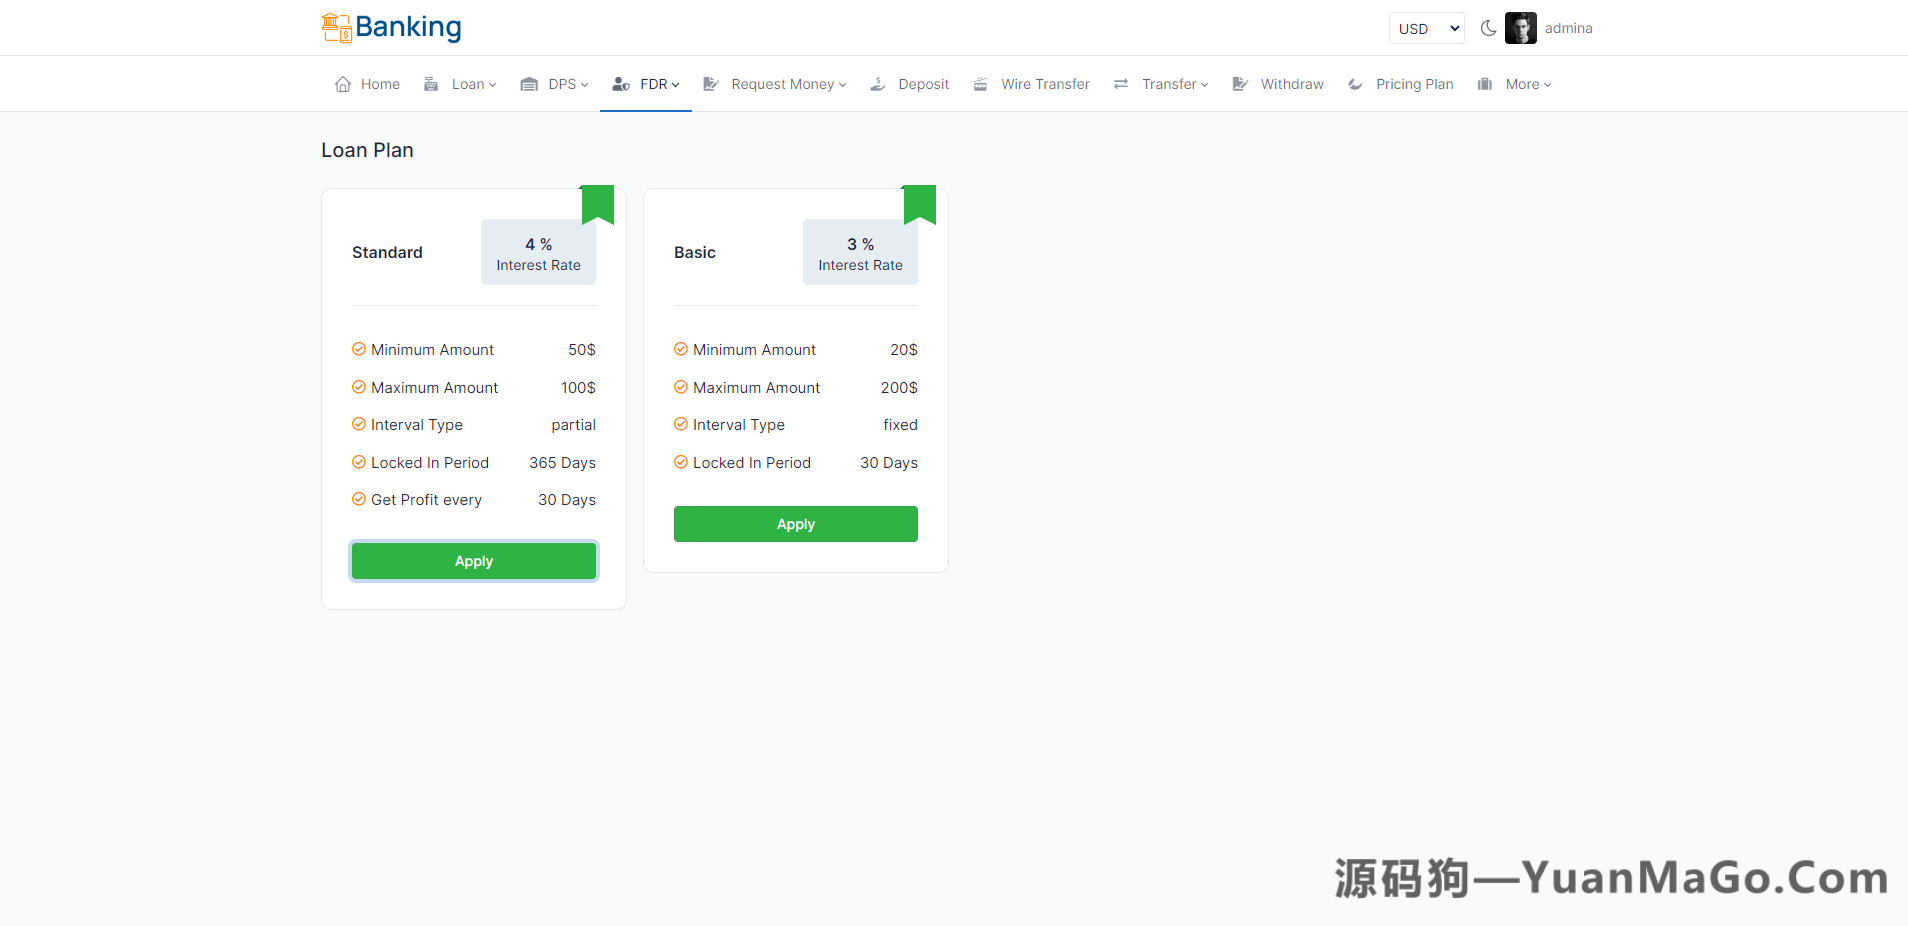Click the Transfer arrows icon
The width and height of the screenshot is (1908, 926).
1121,84
